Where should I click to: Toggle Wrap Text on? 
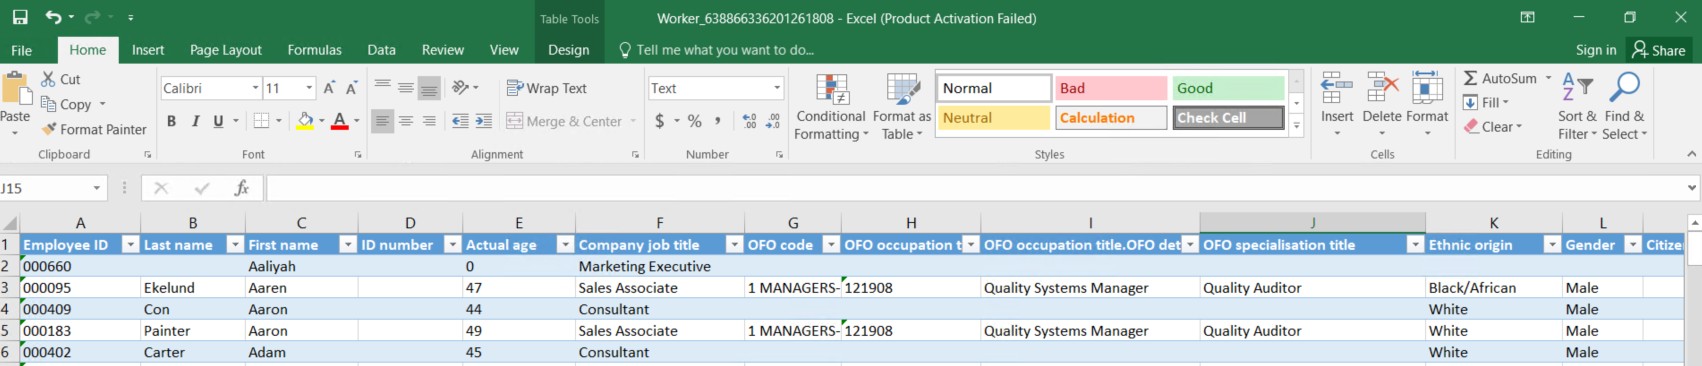(546, 88)
